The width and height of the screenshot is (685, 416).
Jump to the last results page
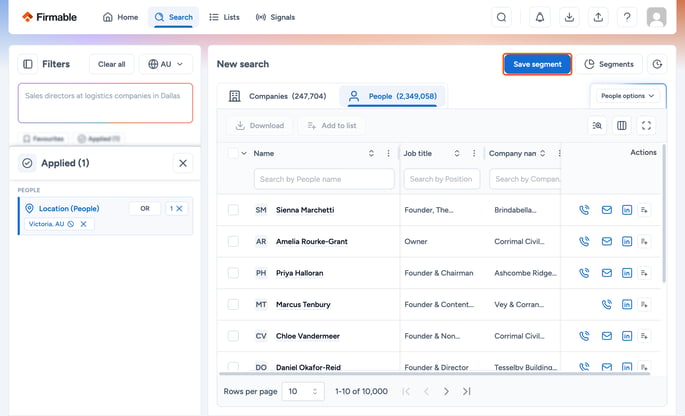pos(466,392)
